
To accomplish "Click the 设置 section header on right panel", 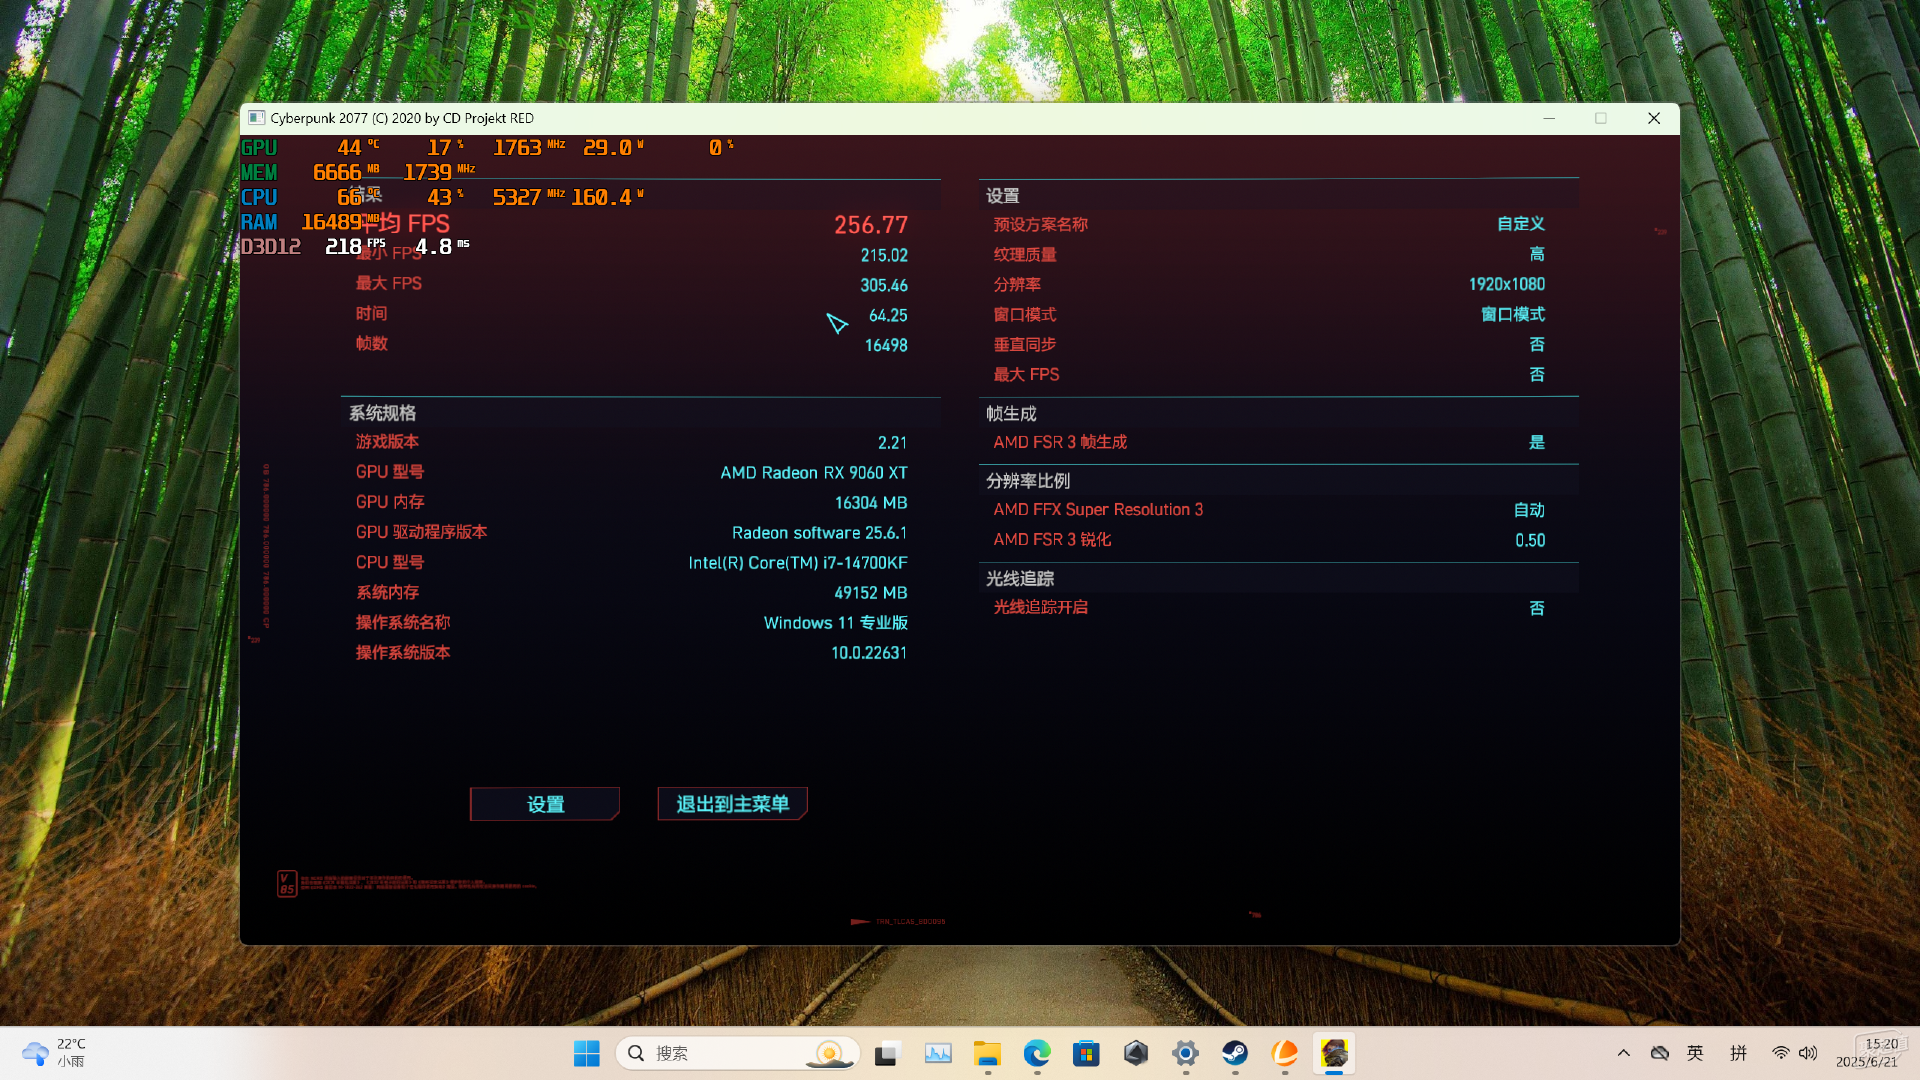I will click(1003, 196).
